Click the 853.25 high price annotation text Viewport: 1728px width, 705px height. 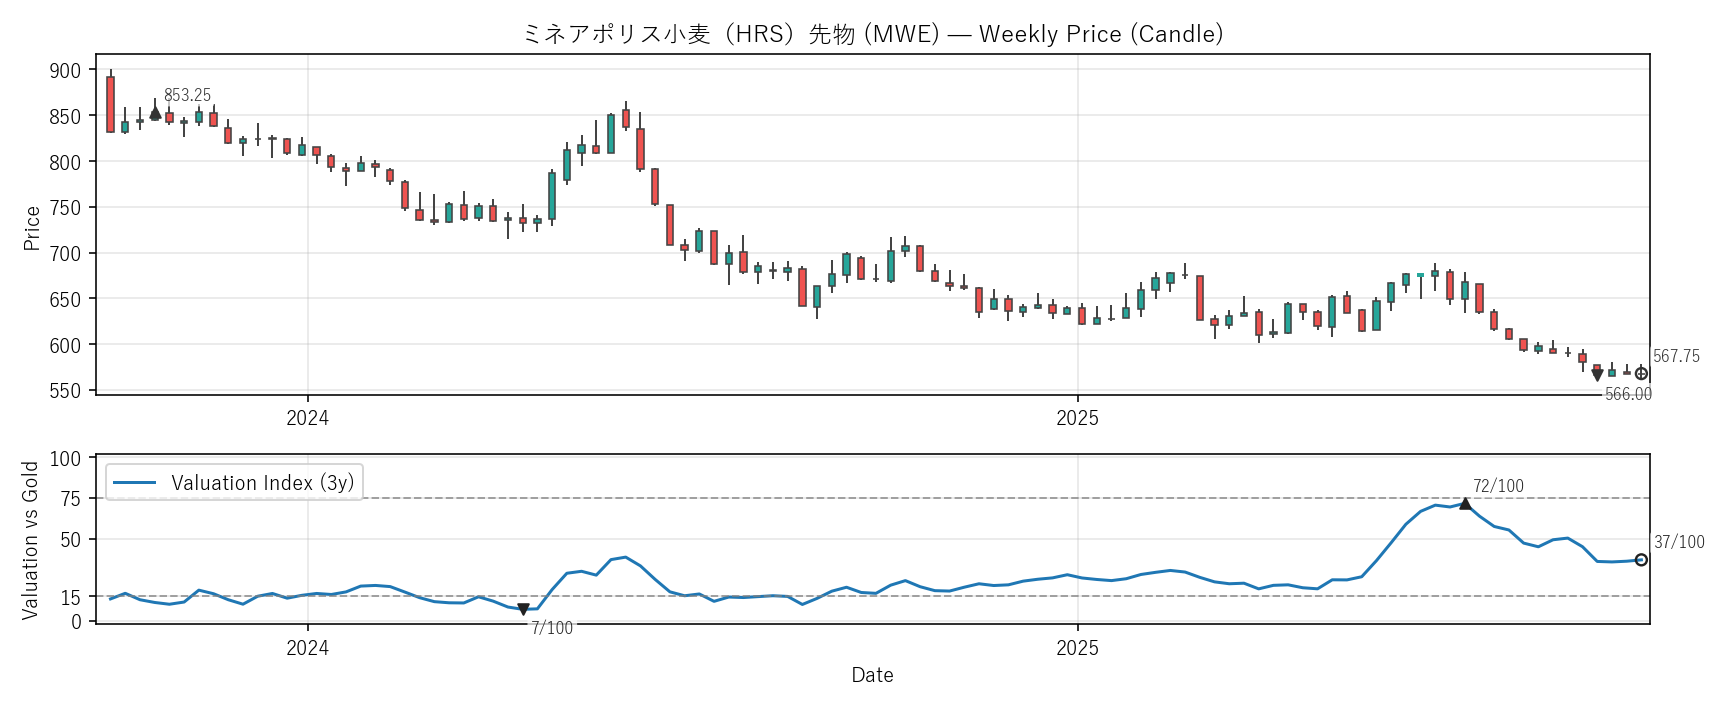point(187,95)
